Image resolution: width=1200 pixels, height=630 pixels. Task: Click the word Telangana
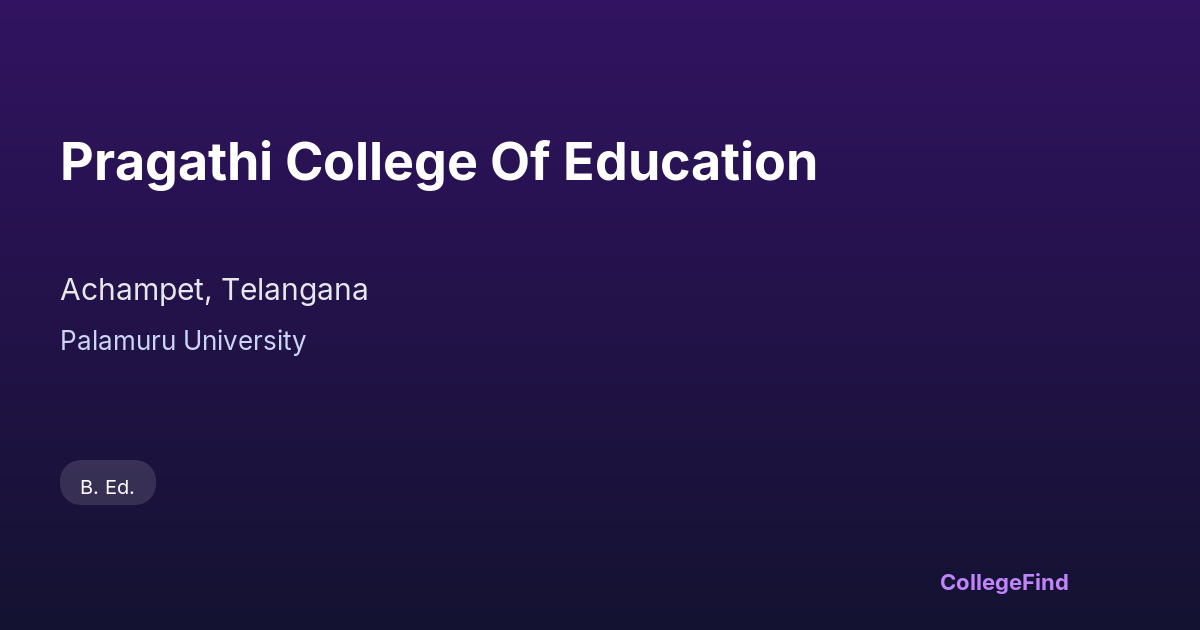pyautogui.click(x=295, y=290)
